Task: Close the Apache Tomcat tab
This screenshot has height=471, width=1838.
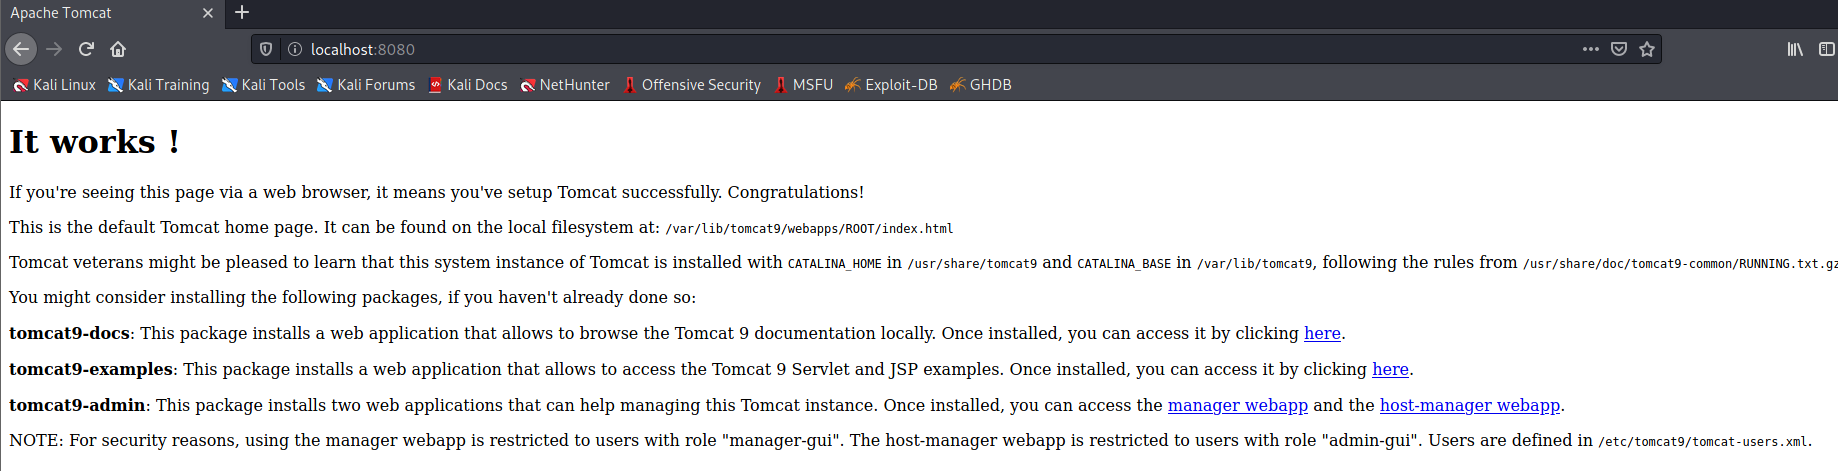Action: 208,13
